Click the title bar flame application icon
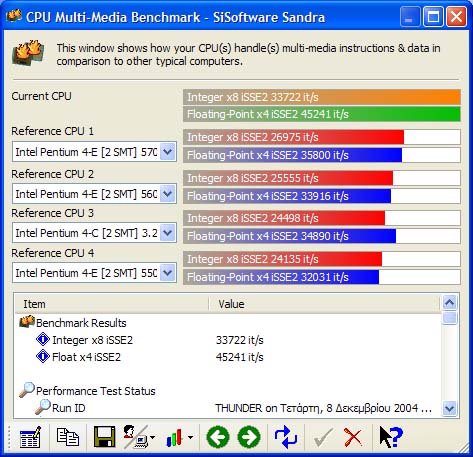The width and height of the screenshot is (473, 457). pyautogui.click(x=14, y=16)
